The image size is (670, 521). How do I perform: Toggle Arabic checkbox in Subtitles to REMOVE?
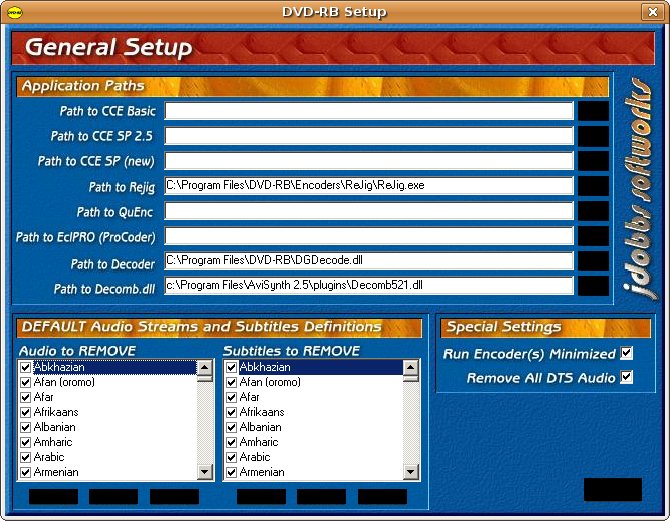232,457
